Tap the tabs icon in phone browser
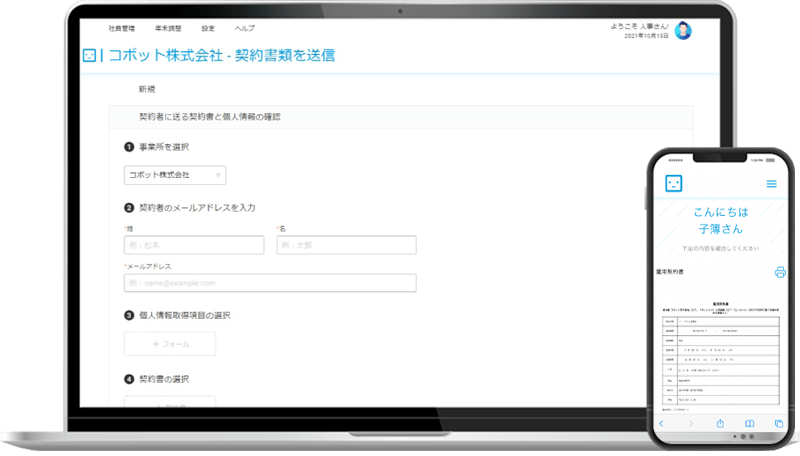The image size is (800, 456). [x=779, y=423]
